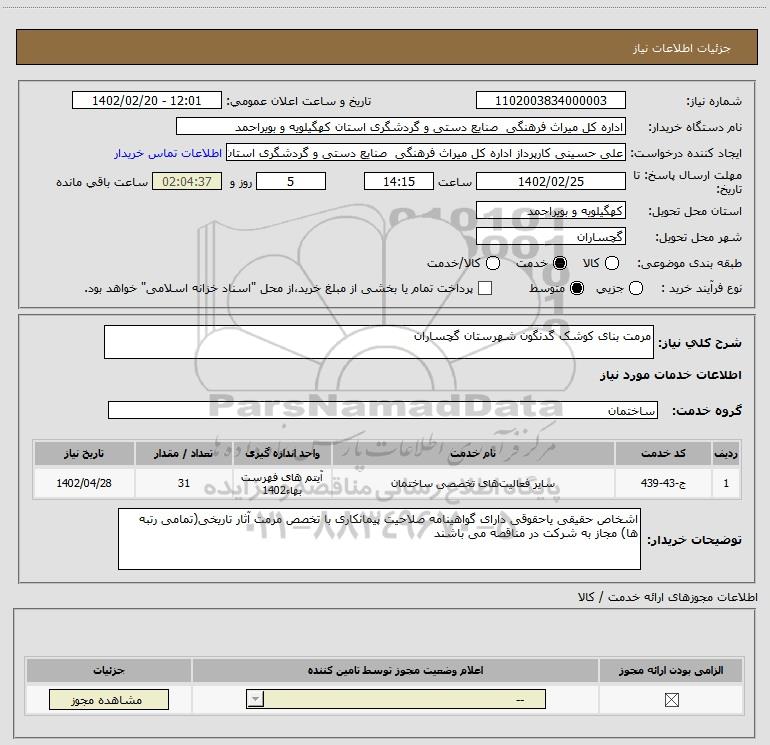Click the شرح کلی نیاز text area
Viewport: 770px width, 745px height.
pos(379,342)
